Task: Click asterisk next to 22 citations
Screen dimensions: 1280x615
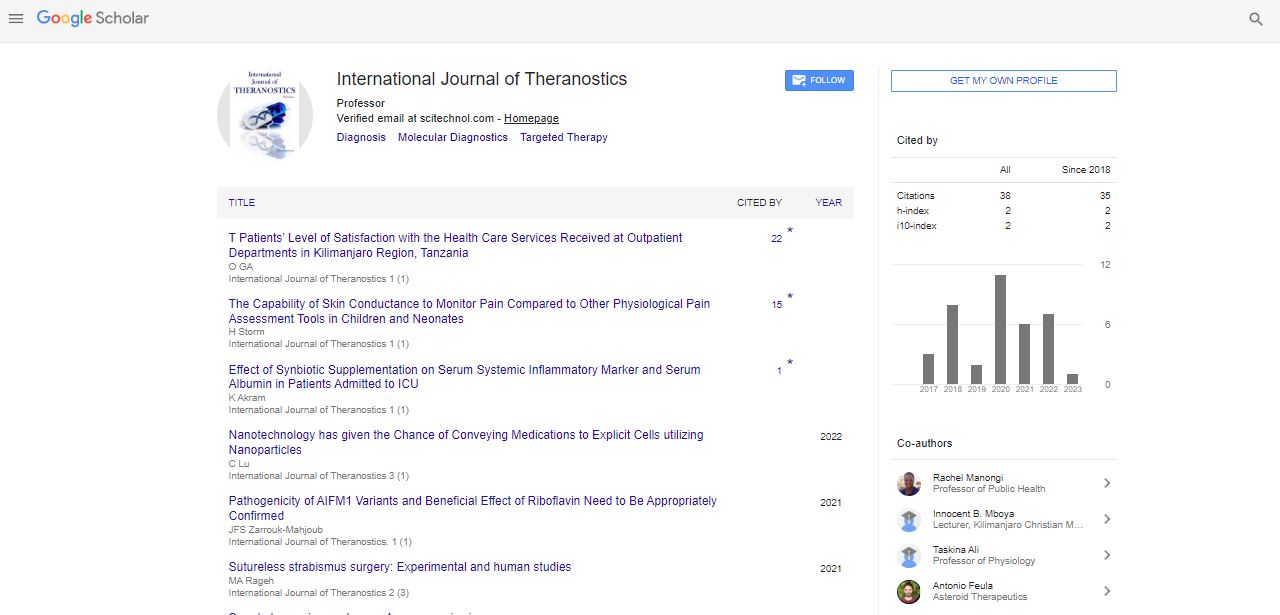Action: (x=790, y=232)
